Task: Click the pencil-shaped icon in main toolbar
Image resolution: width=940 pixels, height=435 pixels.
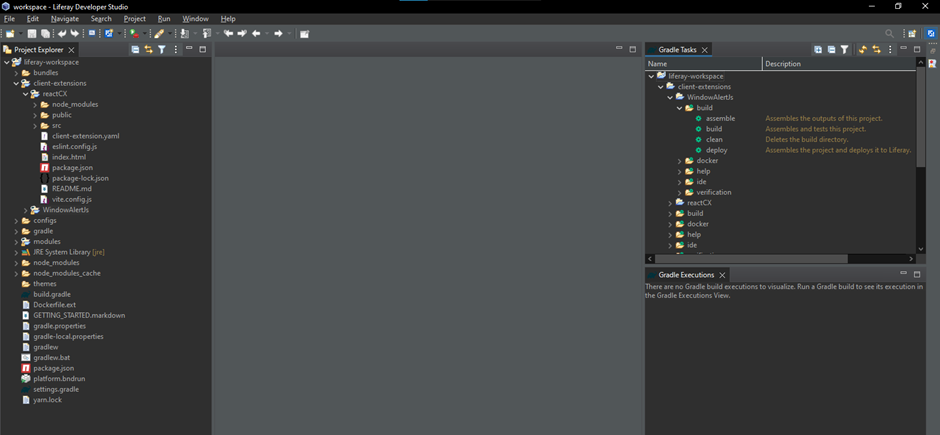Action: (159, 34)
